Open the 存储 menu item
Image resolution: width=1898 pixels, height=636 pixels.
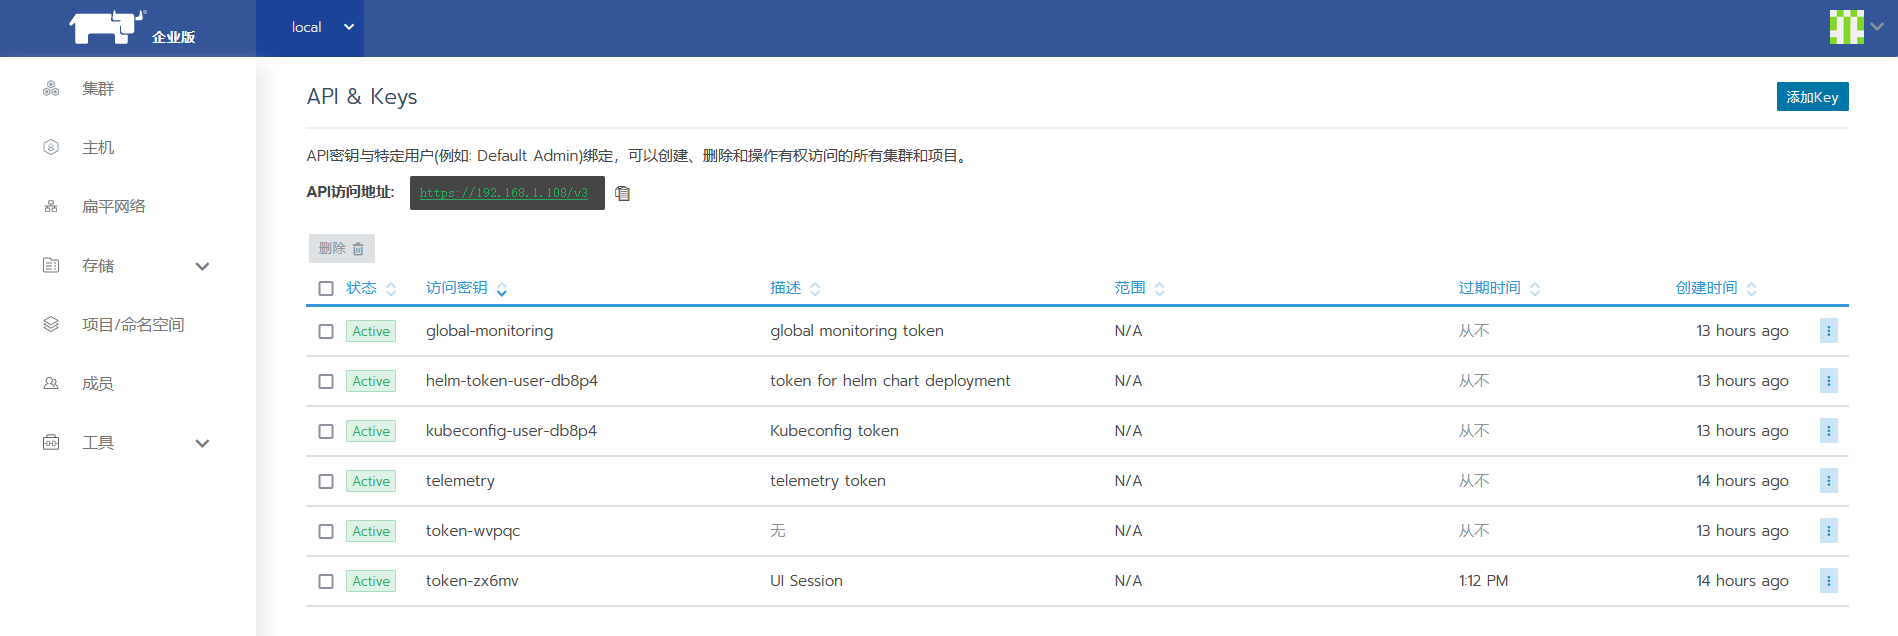pyautogui.click(x=98, y=265)
